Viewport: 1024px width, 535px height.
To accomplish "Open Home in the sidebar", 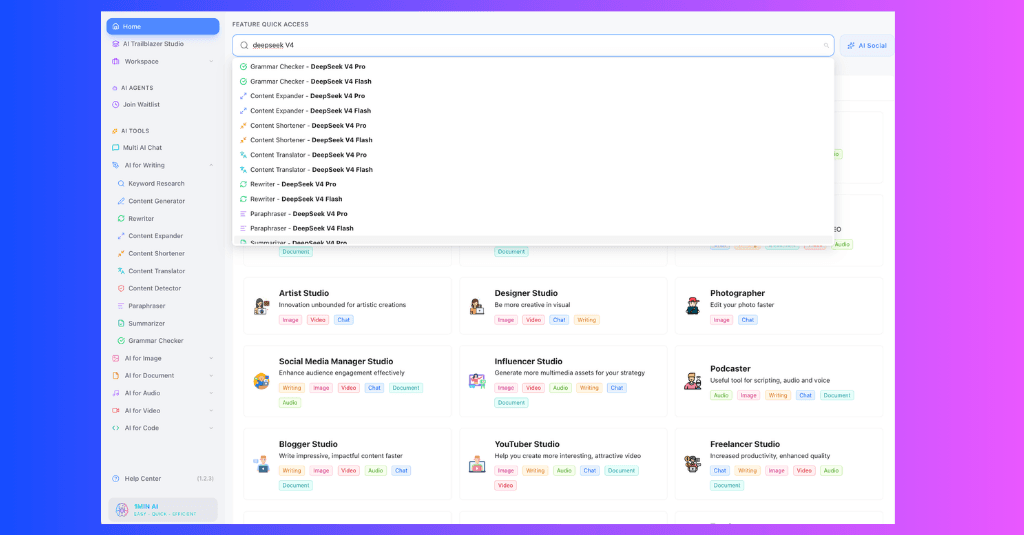I will pyautogui.click(x=163, y=26).
